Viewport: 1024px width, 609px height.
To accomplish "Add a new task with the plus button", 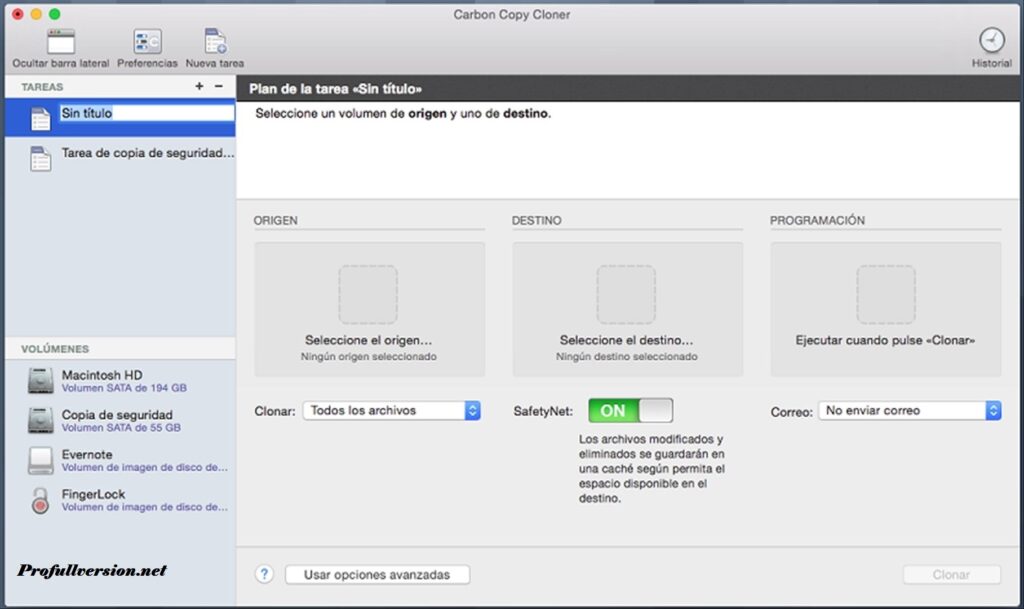I will [x=199, y=86].
